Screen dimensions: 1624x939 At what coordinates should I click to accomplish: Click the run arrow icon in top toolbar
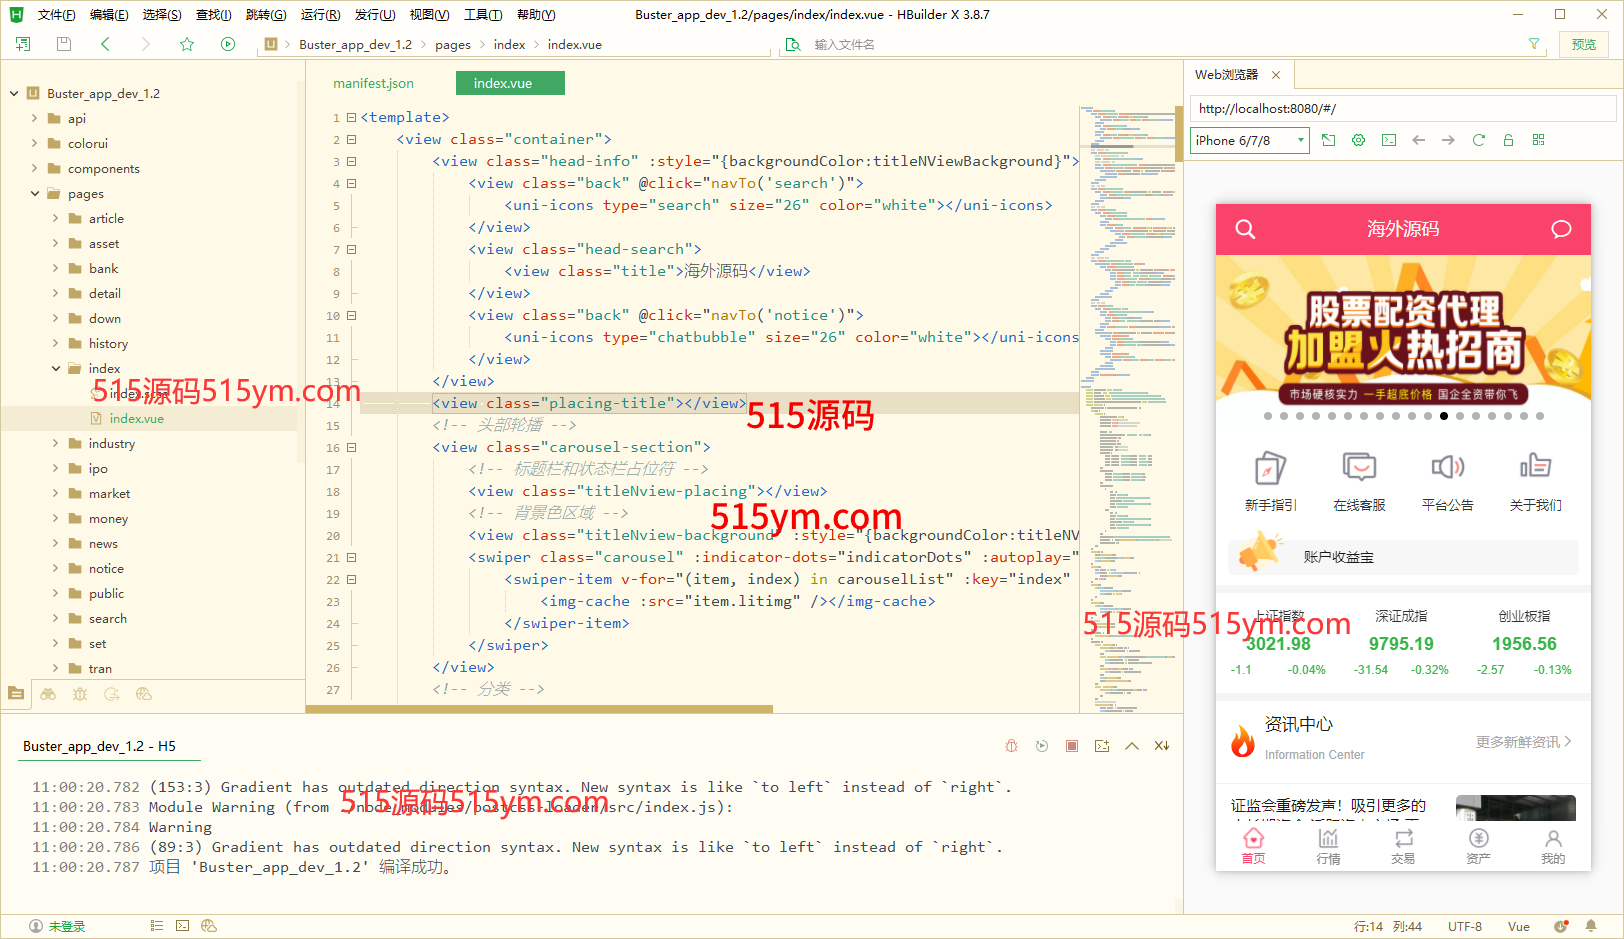[x=228, y=44]
